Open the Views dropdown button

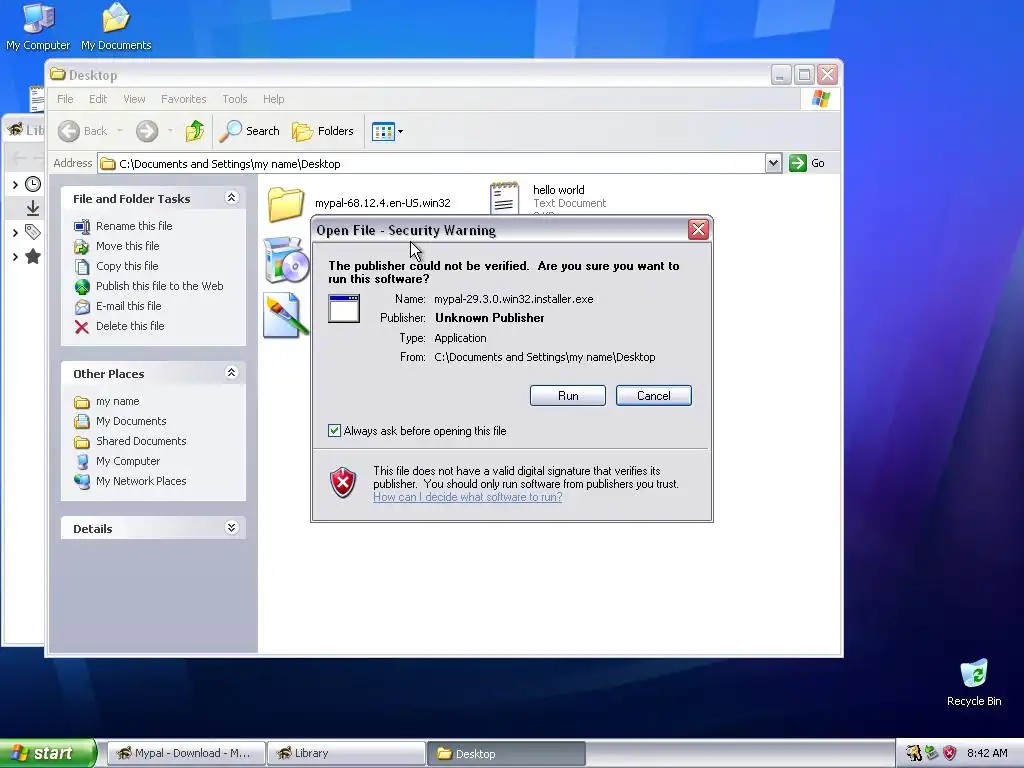pyautogui.click(x=387, y=131)
